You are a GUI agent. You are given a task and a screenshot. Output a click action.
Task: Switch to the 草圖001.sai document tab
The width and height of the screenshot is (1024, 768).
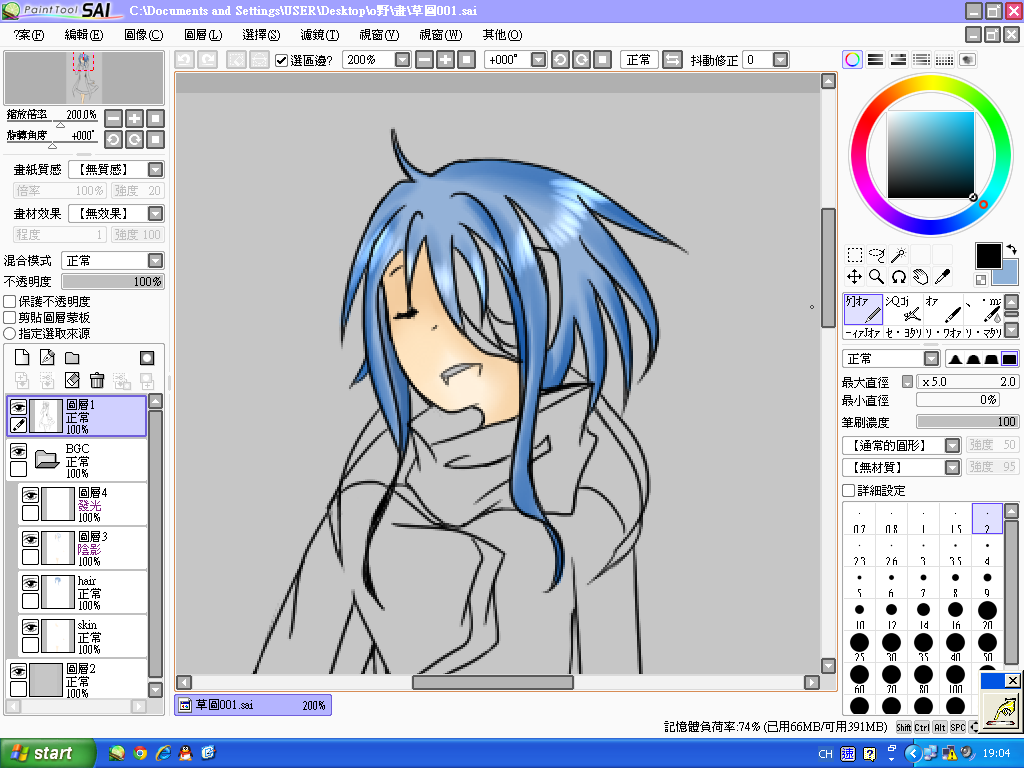point(253,705)
